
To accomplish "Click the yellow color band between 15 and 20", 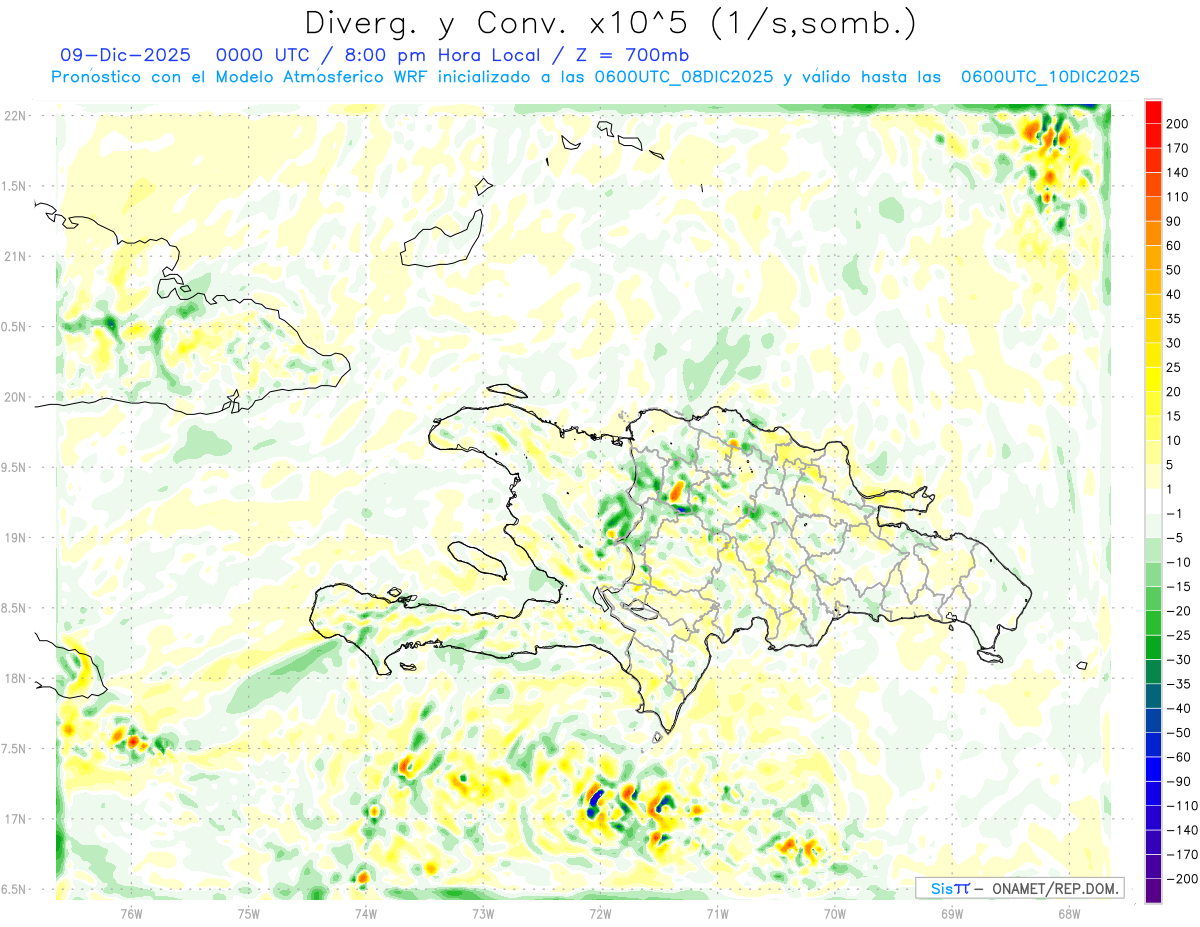I will [1153, 404].
